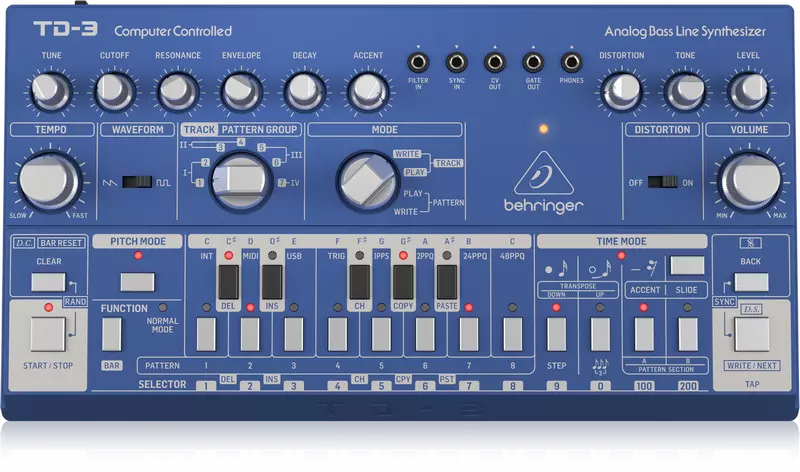Click the sawtooth waveform symbol
The height and width of the screenshot is (472, 800).
click(x=110, y=182)
